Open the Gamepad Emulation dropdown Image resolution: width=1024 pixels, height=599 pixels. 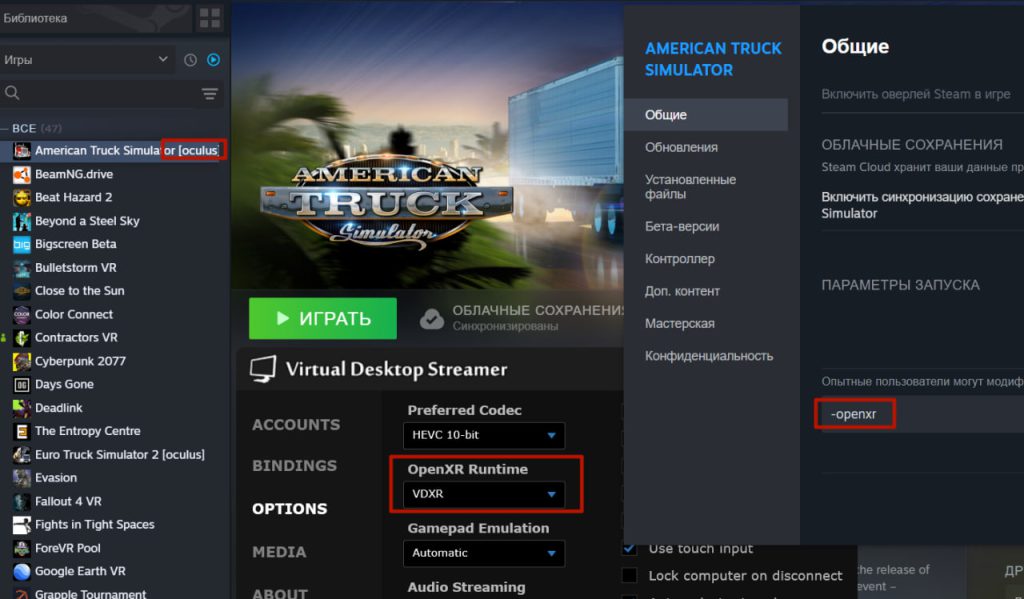(x=483, y=553)
